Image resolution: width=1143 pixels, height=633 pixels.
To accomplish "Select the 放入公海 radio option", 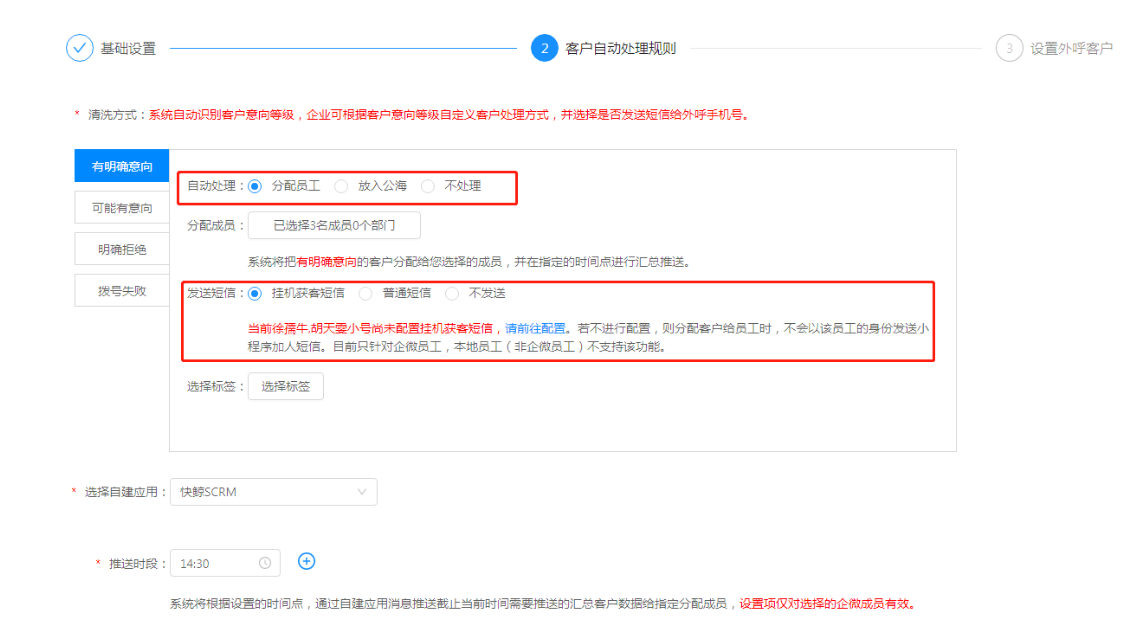I will point(340,186).
